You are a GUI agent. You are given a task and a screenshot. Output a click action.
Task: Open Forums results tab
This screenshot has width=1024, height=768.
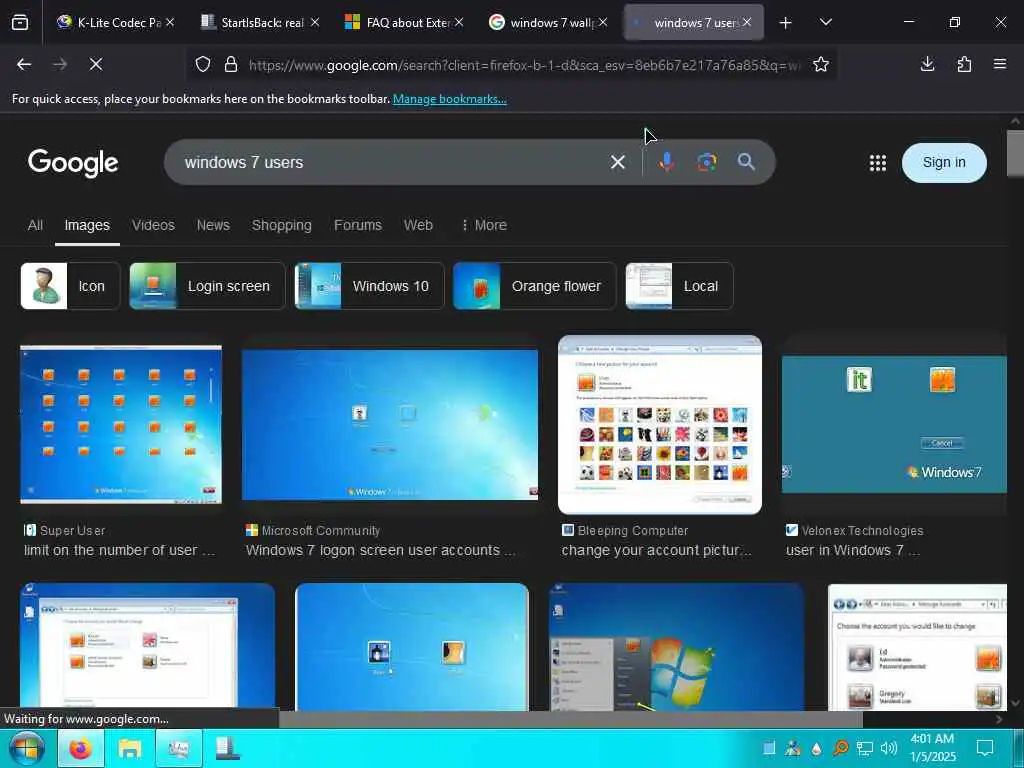pos(358,225)
